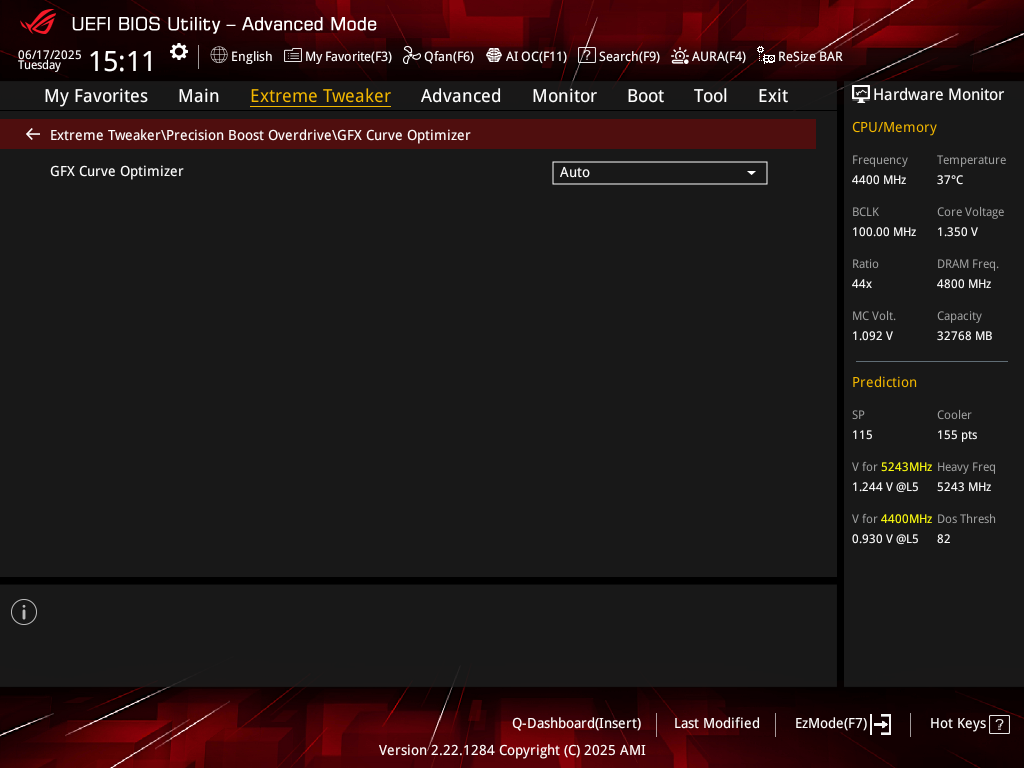This screenshot has width=1024, height=768.
Task: Click the 15:11 clock display
Action: click(x=121, y=61)
